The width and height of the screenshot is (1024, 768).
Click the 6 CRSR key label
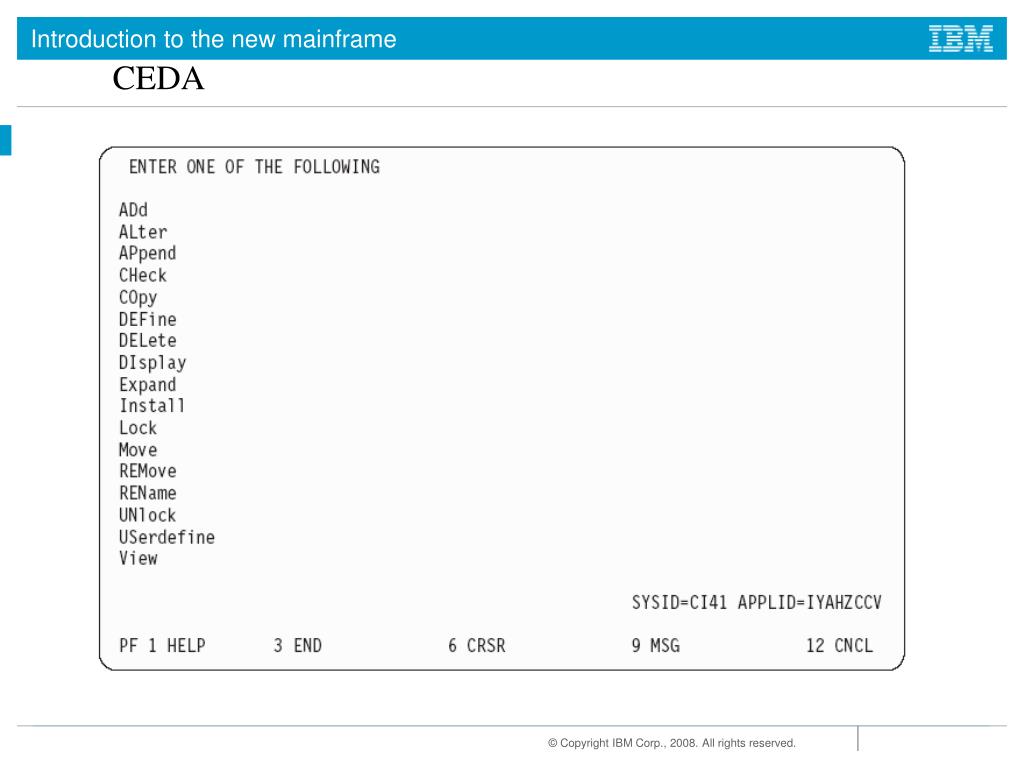(476, 646)
